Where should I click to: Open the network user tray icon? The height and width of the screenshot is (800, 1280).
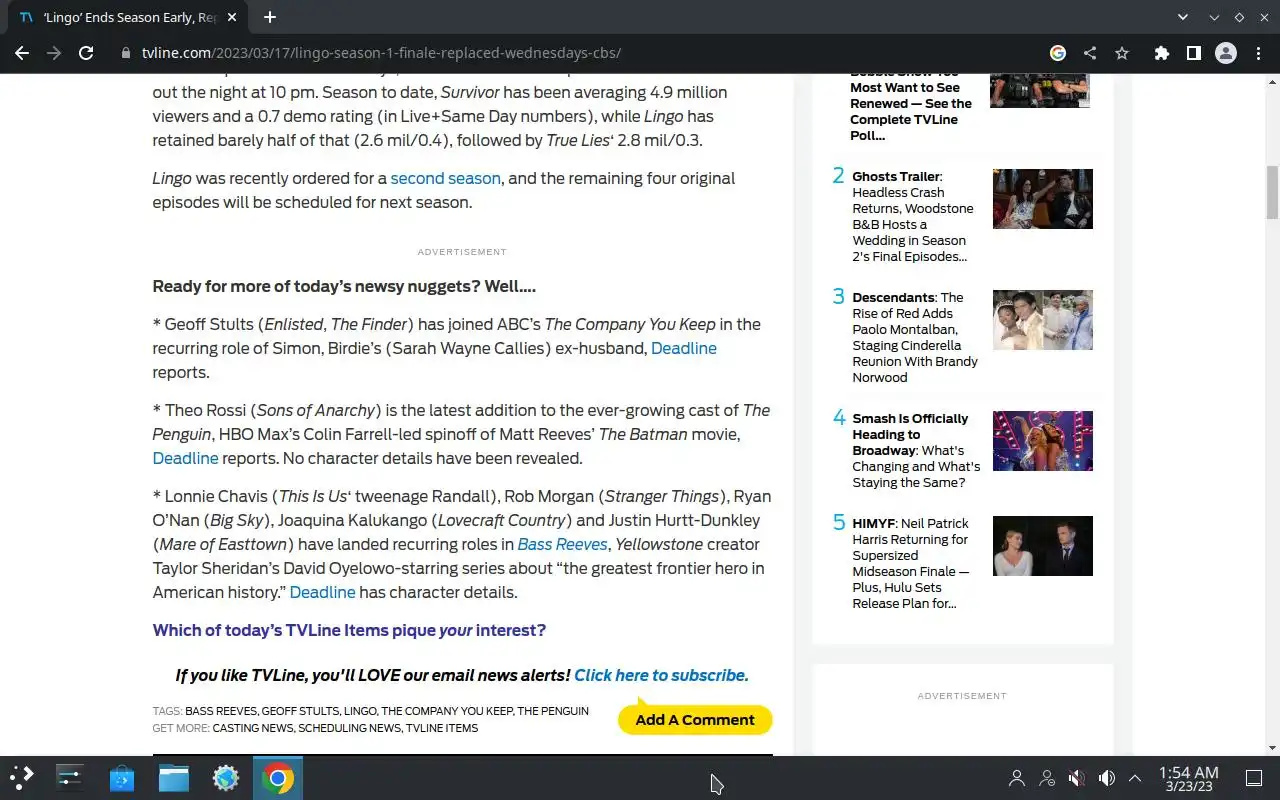pyautogui.click(x=1047, y=777)
